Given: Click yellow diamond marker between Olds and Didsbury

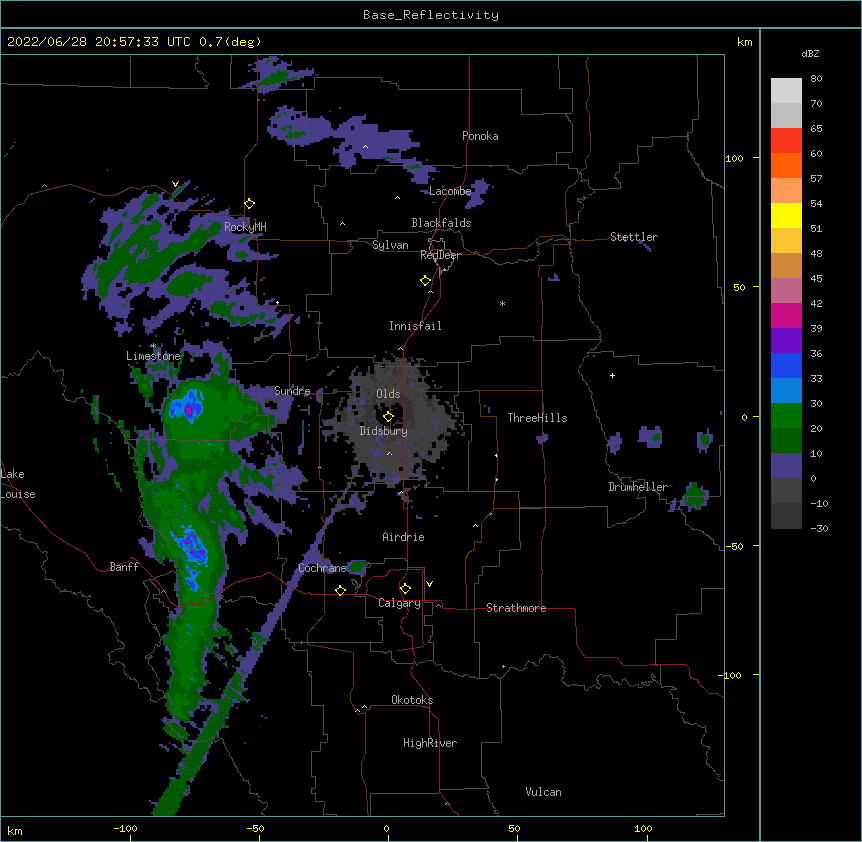Looking at the screenshot, I should click(388, 417).
